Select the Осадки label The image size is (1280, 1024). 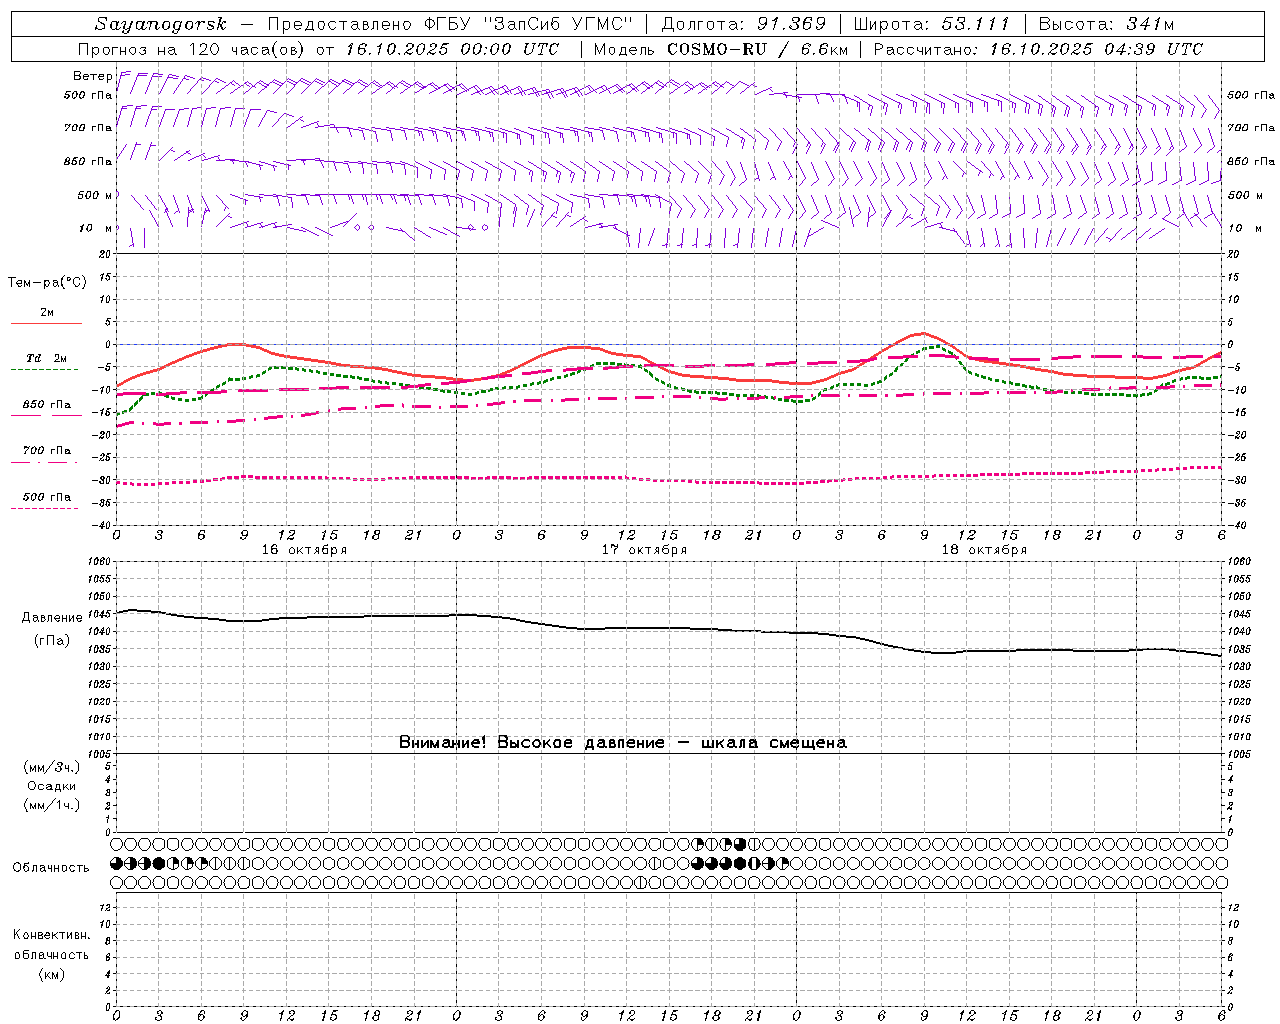51,786
